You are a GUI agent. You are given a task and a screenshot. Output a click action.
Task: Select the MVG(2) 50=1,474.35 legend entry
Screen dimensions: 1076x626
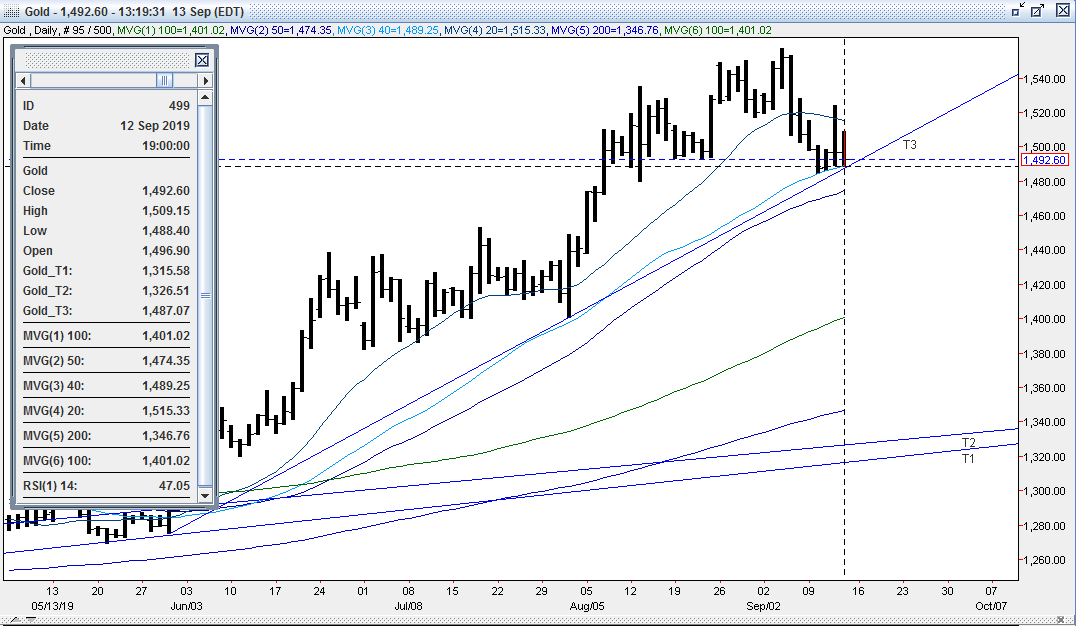(281, 30)
